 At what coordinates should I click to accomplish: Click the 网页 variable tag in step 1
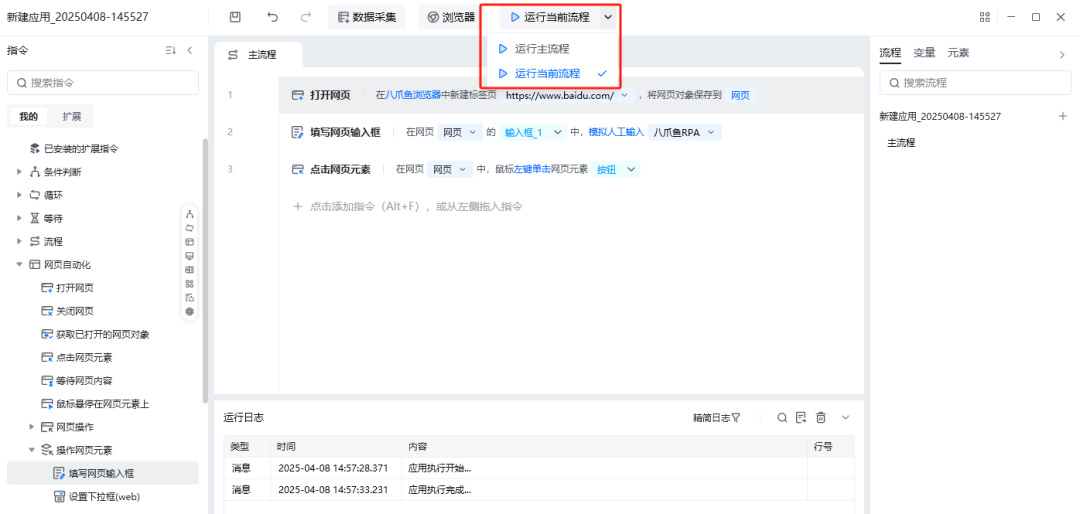[740, 96]
